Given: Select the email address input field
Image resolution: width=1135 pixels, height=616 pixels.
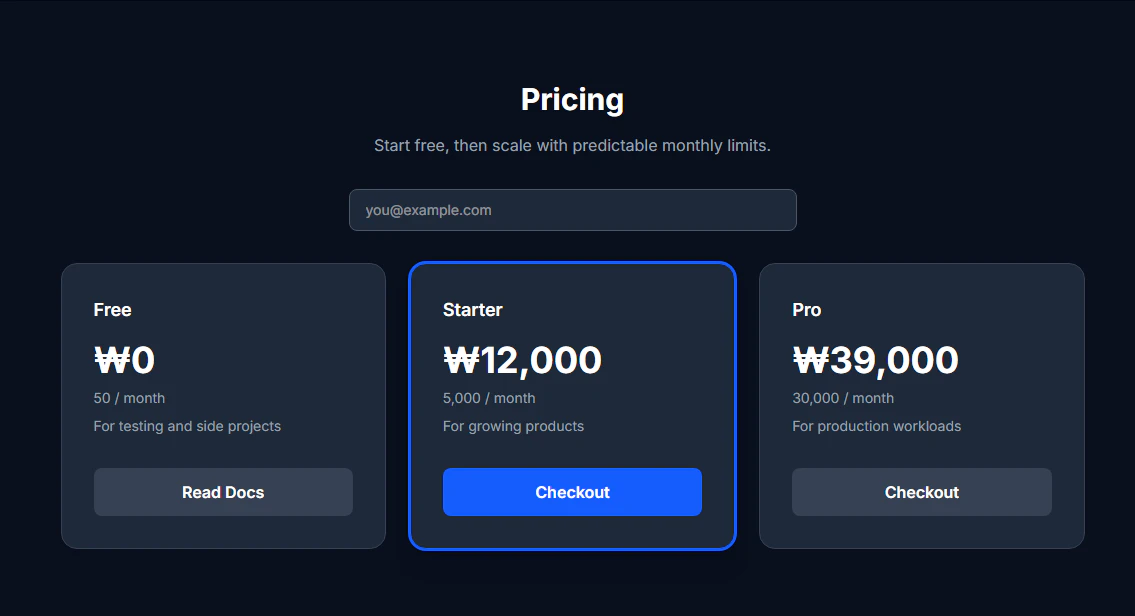Looking at the screenshot, I should pyautogui.click(x=572, y=210).
